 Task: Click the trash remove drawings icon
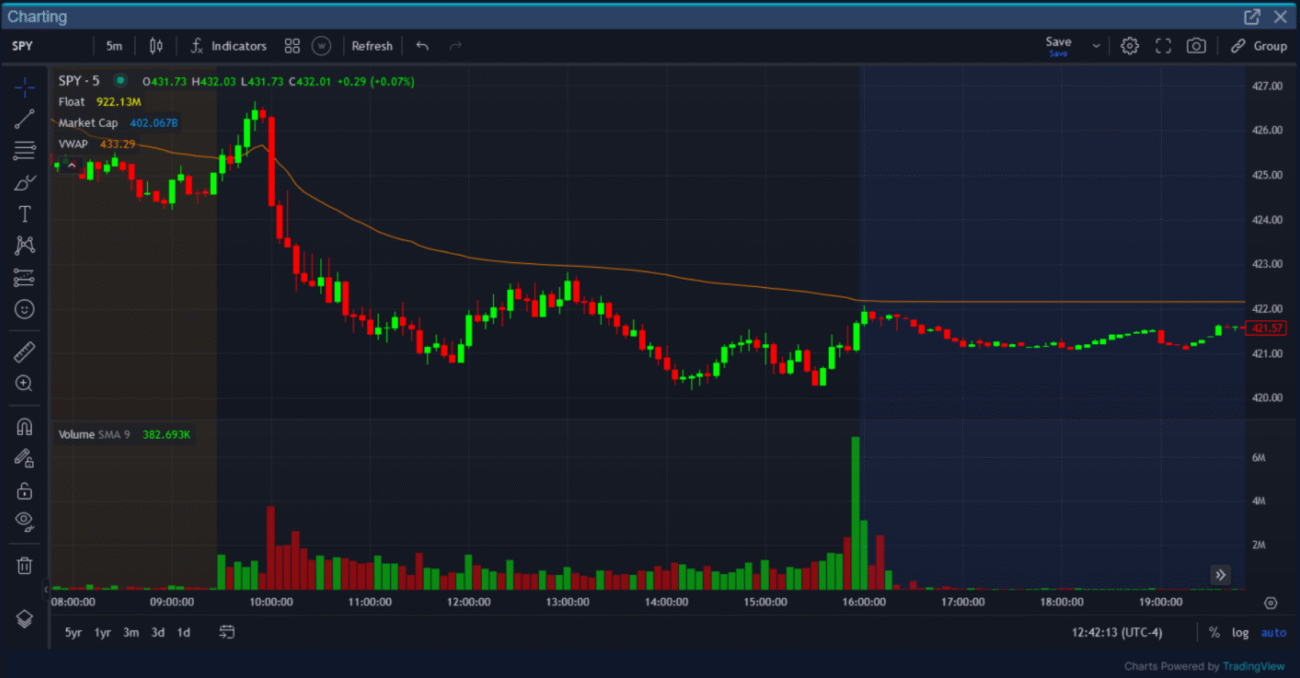coord(24,566)
